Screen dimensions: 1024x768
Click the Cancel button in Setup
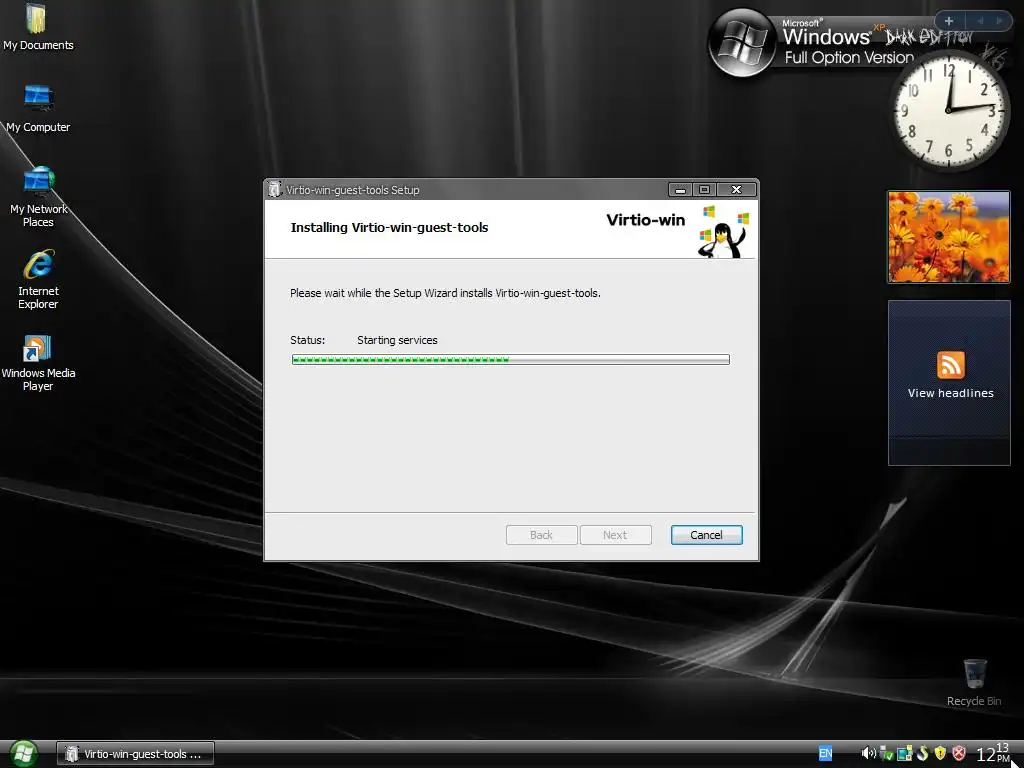[706, 535]
